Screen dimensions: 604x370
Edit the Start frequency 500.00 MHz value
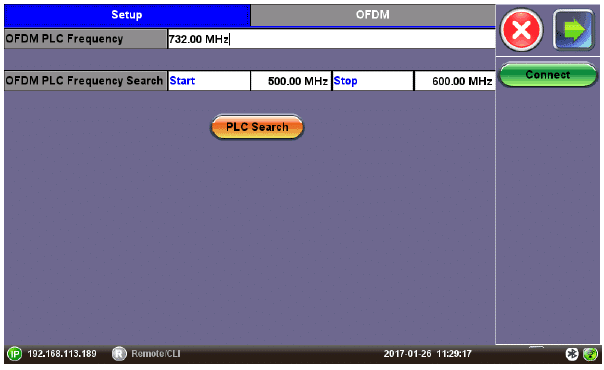tap(291, 81)
